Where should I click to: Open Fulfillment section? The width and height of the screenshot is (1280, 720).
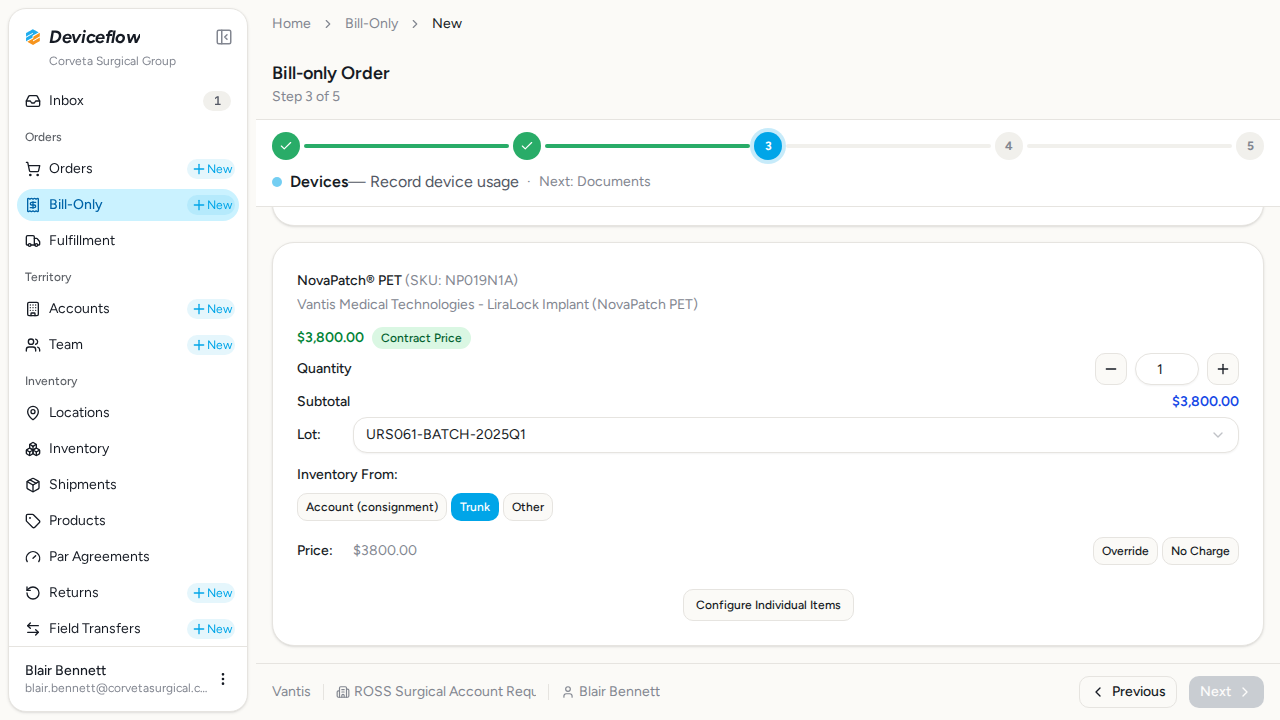128,241
